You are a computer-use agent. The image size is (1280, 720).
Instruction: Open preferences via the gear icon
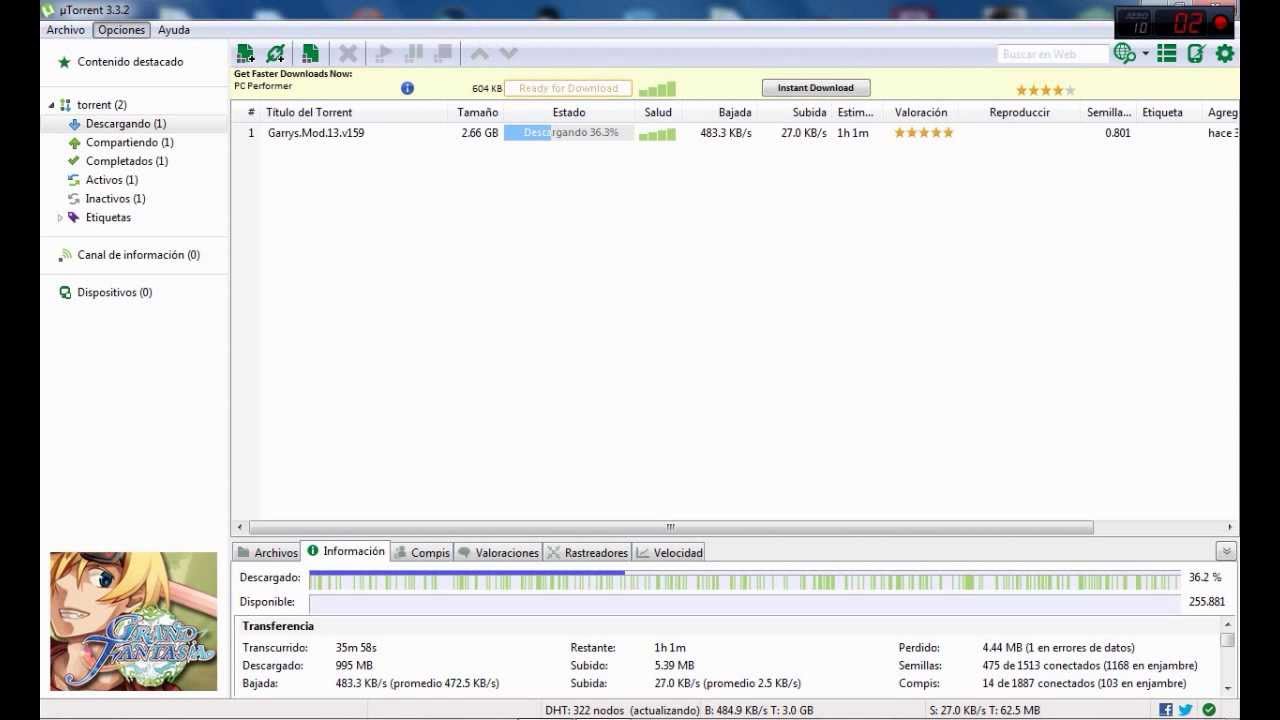point(1225,54)
